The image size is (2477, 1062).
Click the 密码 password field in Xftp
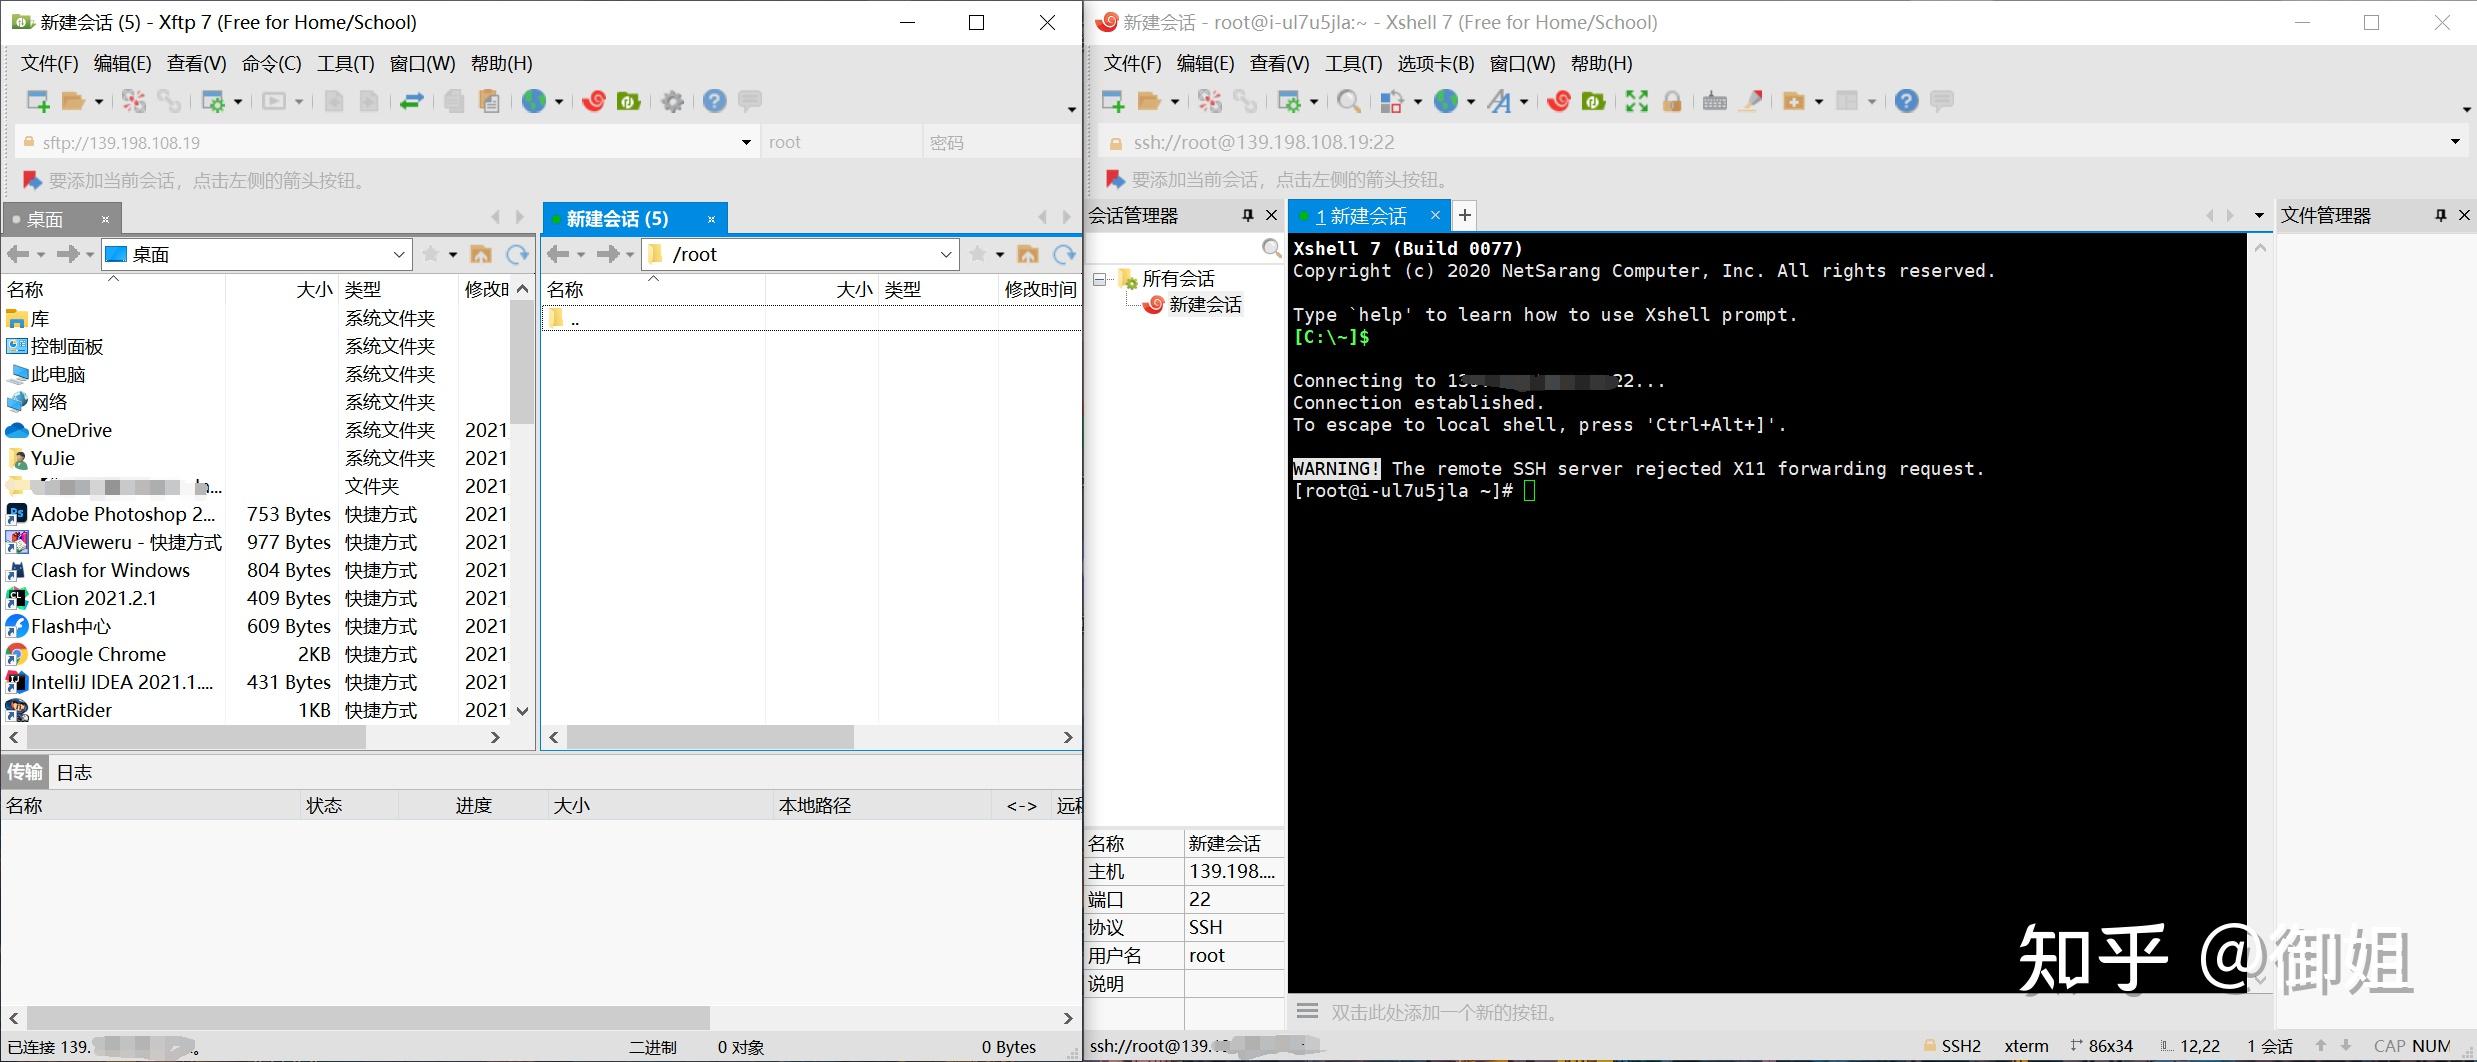[x=1000, y=143]
